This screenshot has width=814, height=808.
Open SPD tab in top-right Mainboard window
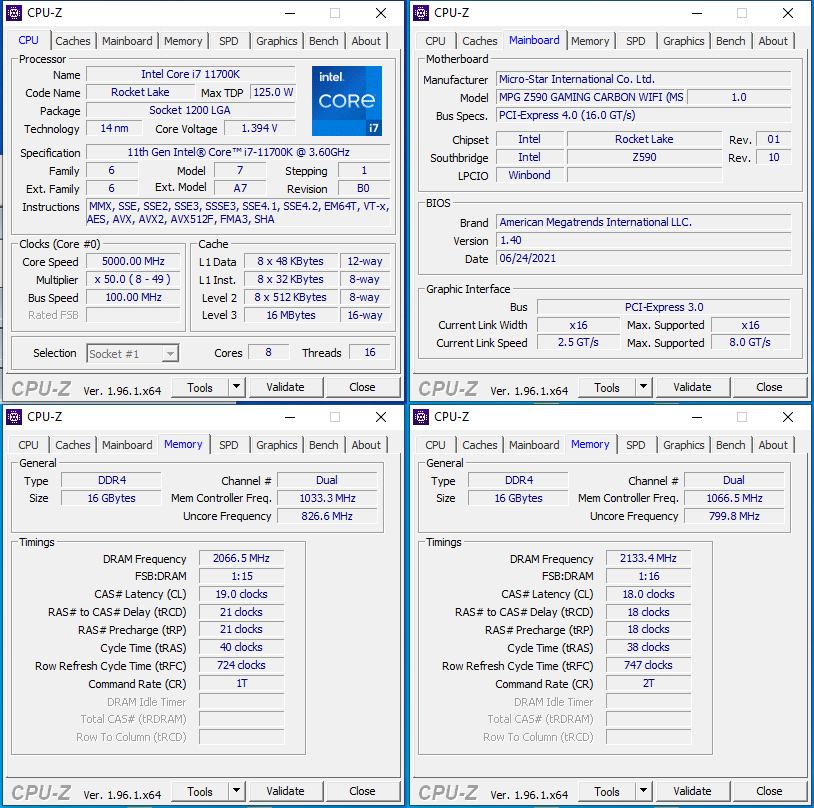(x=635, y=41)
